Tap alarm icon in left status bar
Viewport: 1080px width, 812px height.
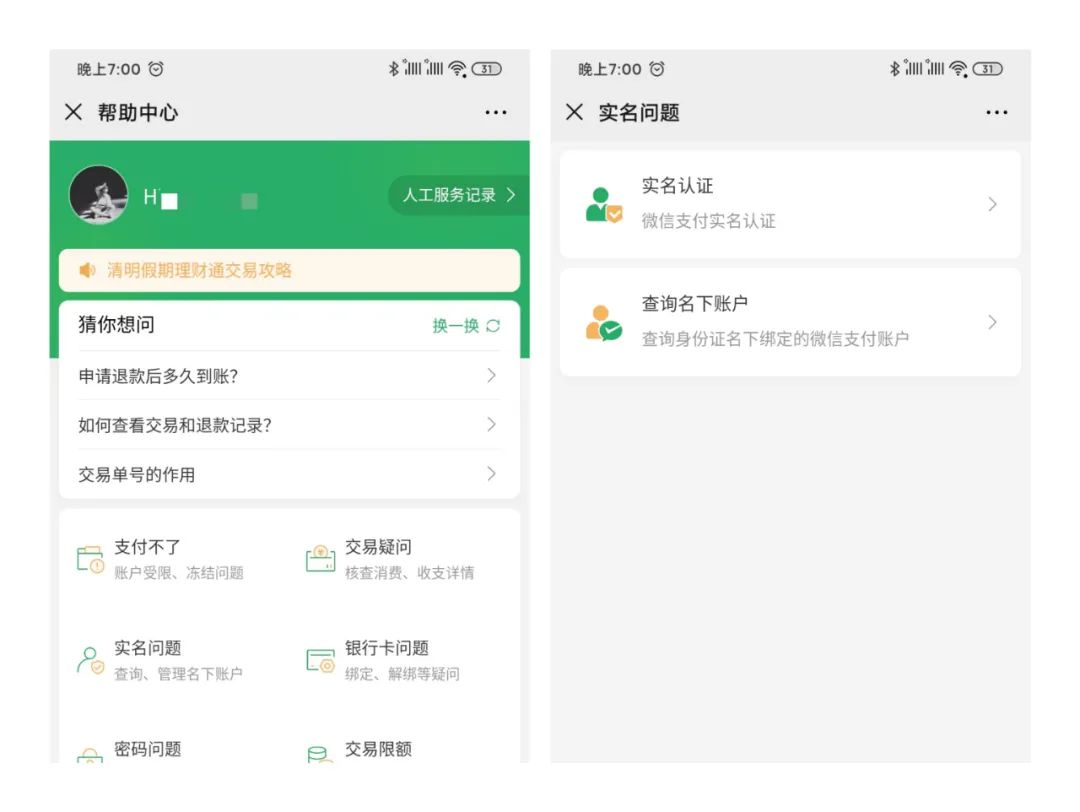(x=156, y=69)
